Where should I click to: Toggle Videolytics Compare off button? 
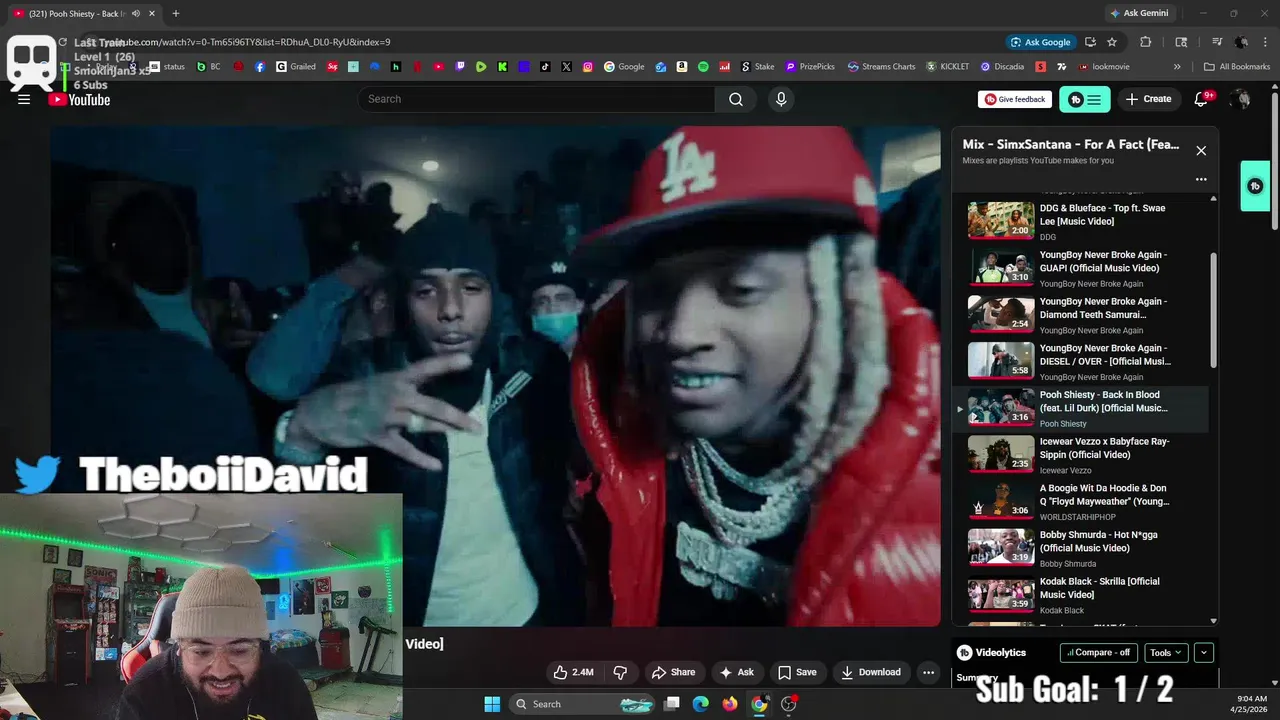1098,652
